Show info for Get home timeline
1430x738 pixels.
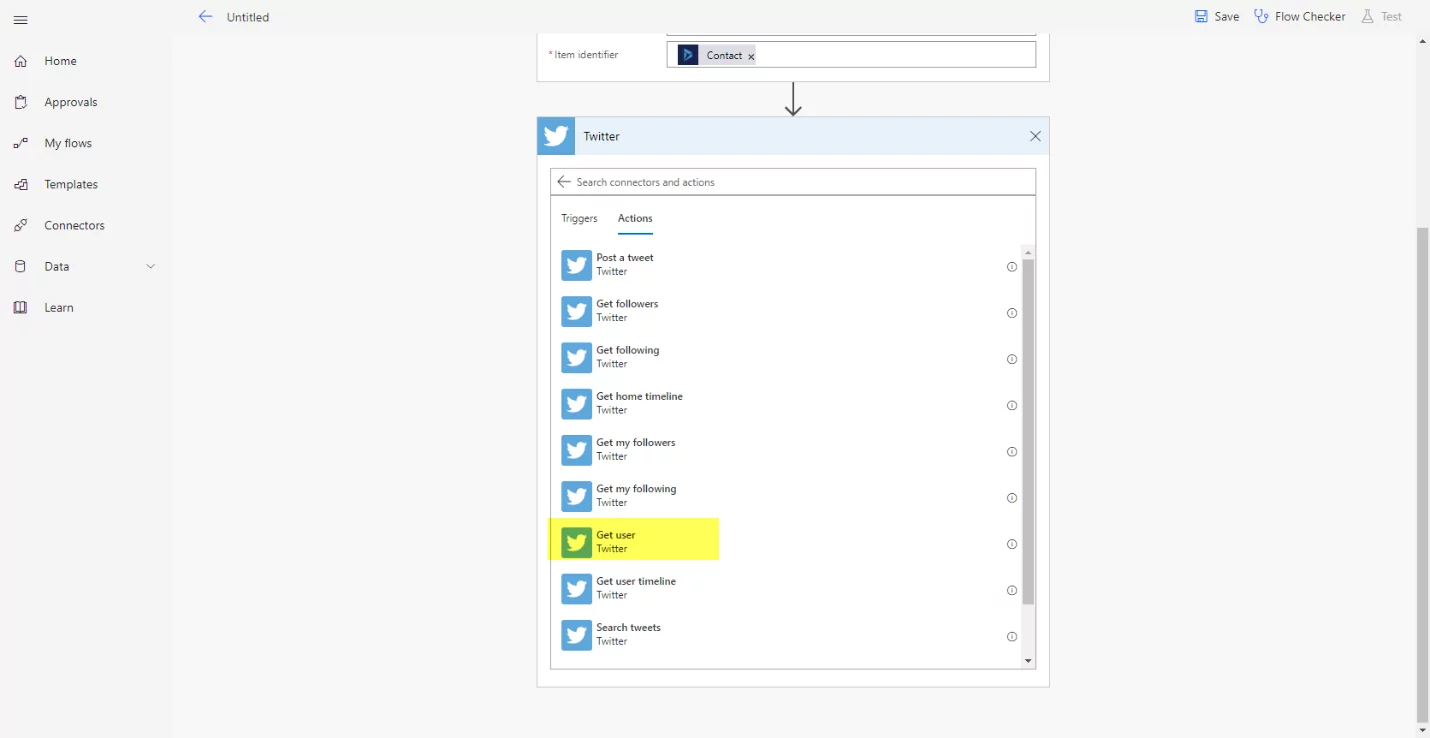tap(1012, 405)
